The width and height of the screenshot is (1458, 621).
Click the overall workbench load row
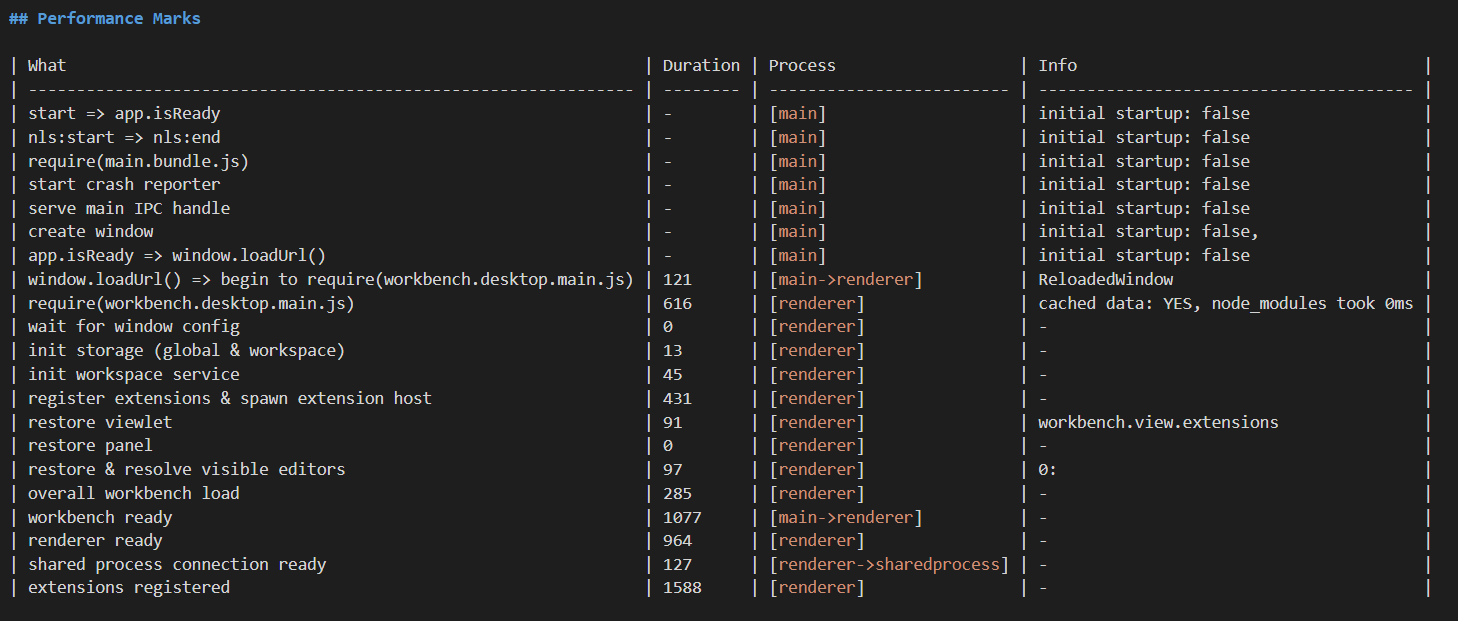(x=132, y=493)
